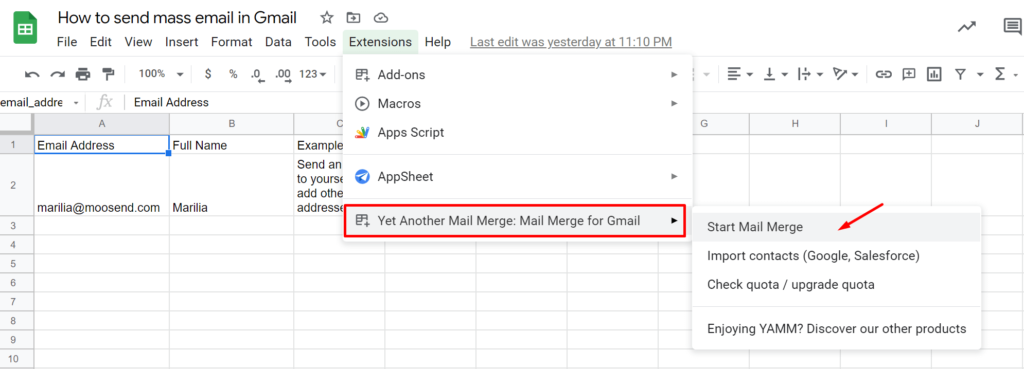1024x369 pixels.
Task: Increase decimal places
Action: coord(283,75)
